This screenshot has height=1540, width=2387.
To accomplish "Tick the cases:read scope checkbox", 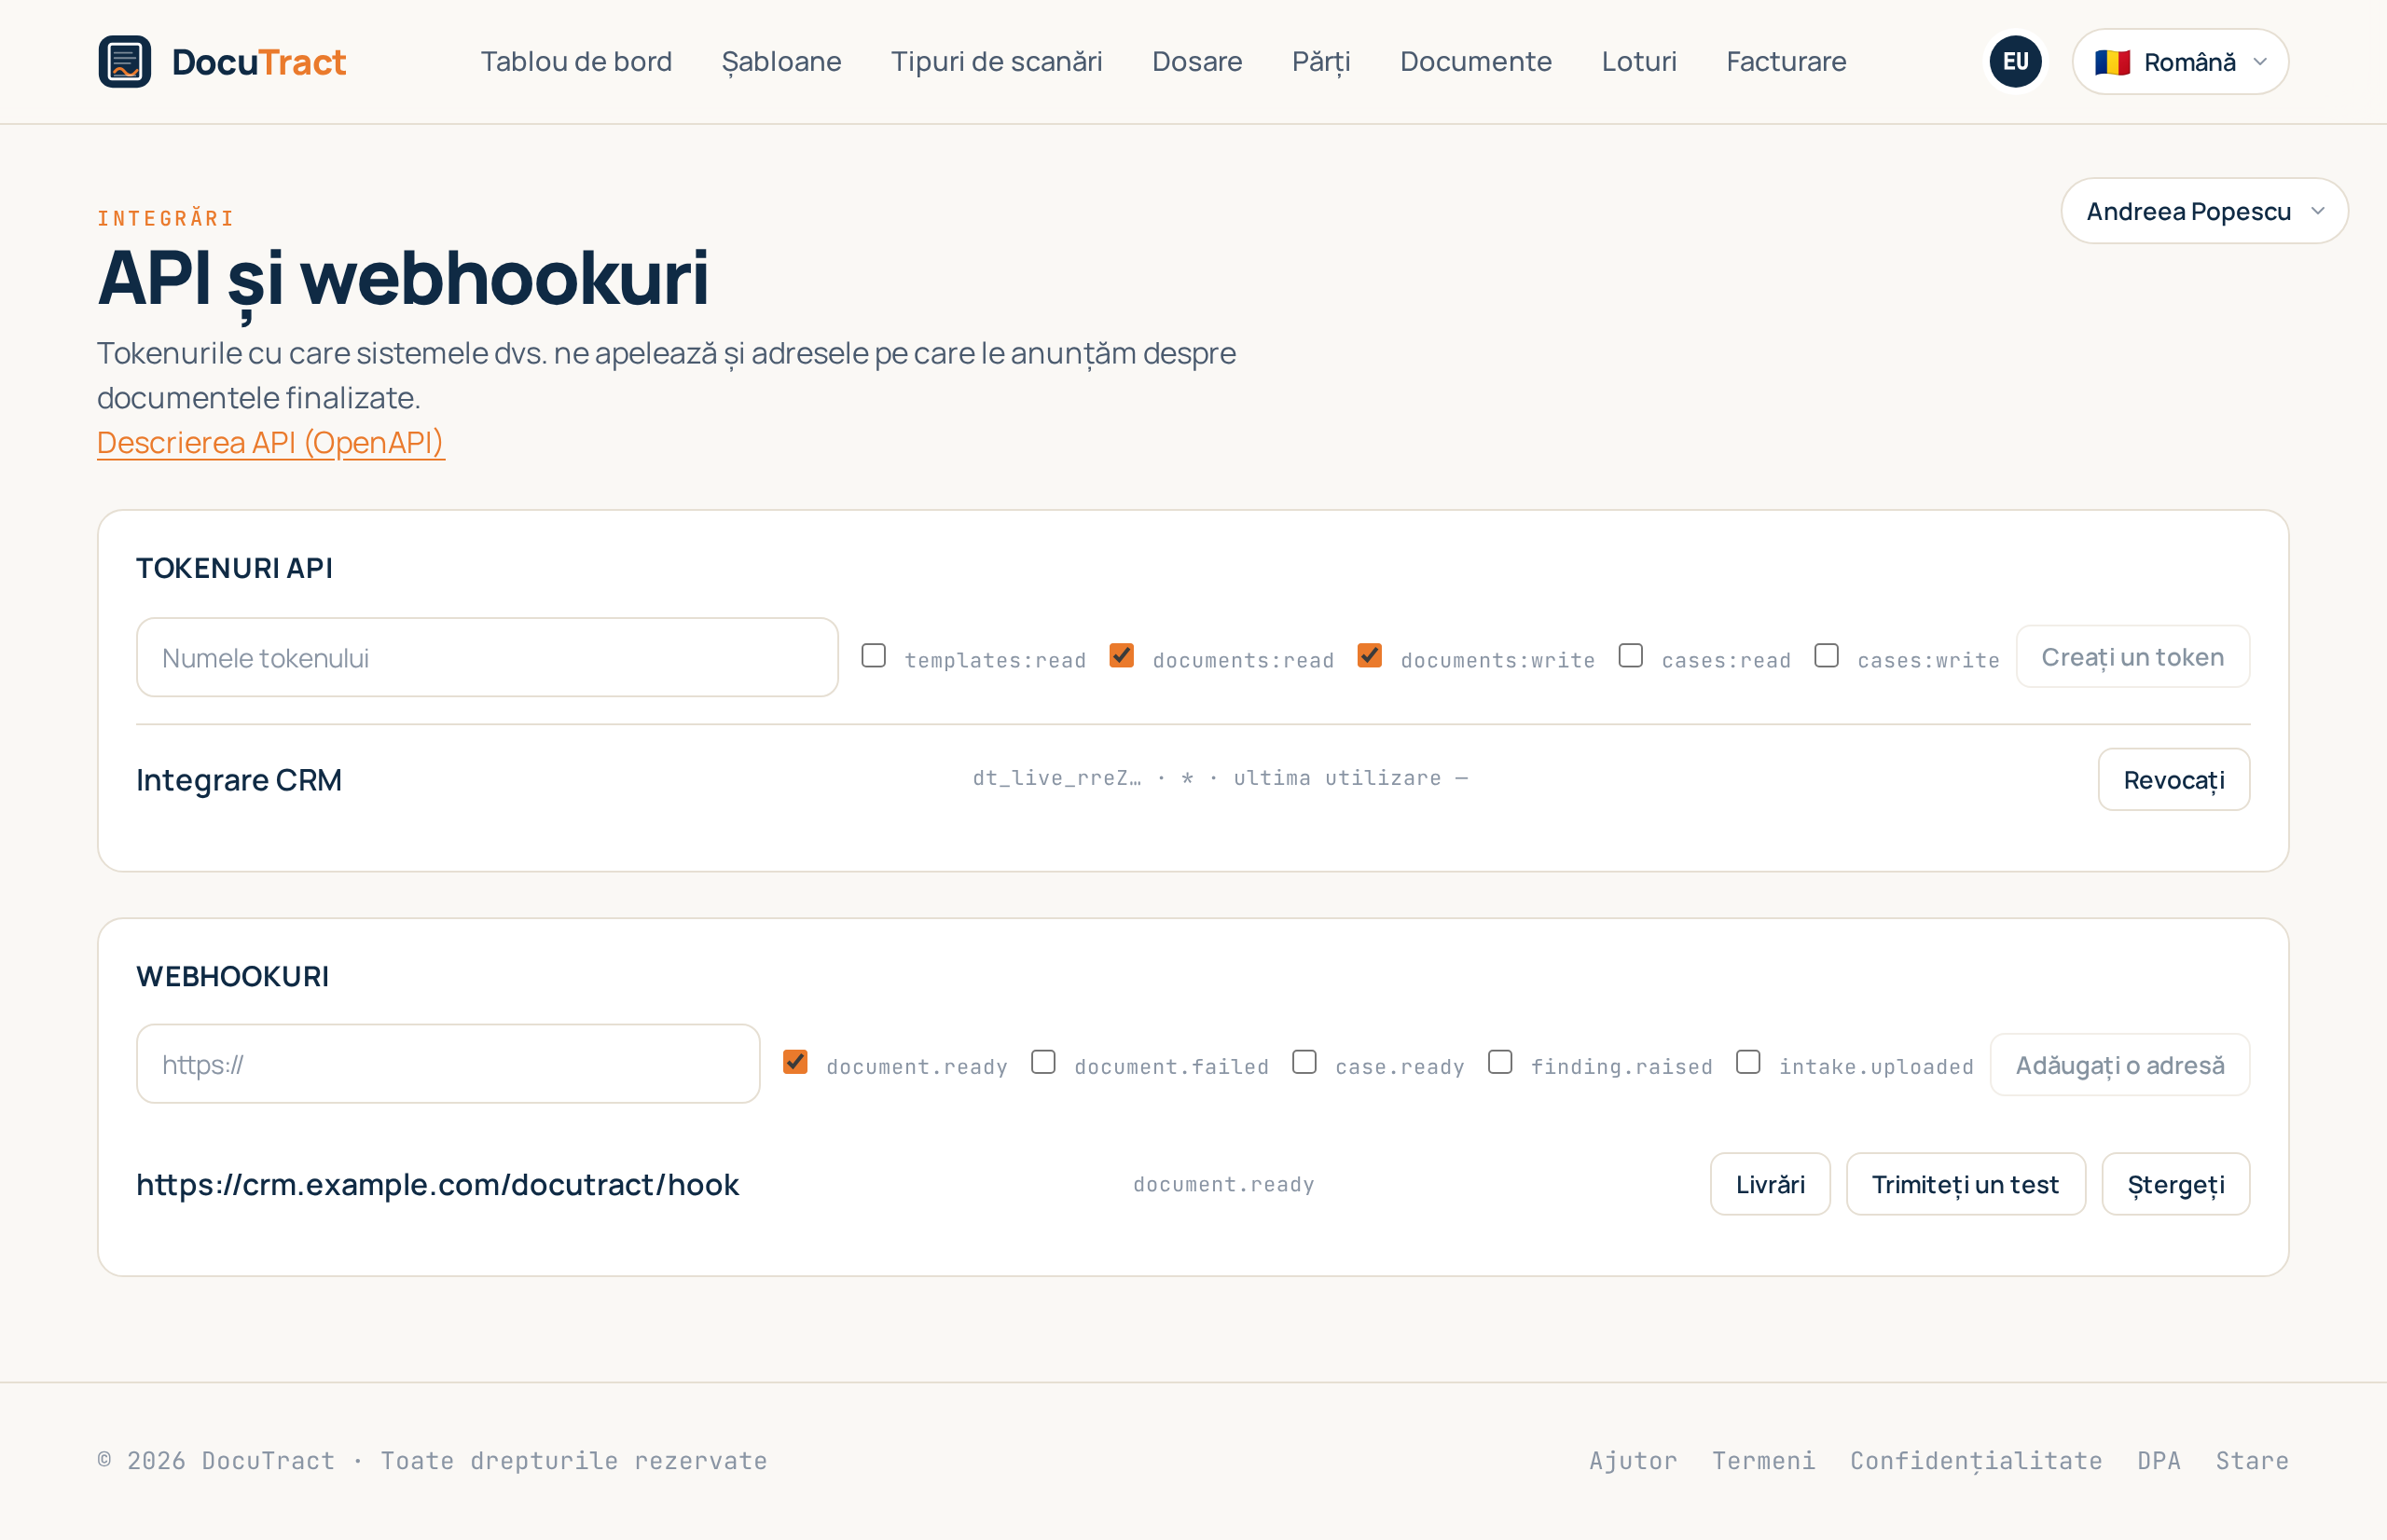I will click(x=1631, y=656).
